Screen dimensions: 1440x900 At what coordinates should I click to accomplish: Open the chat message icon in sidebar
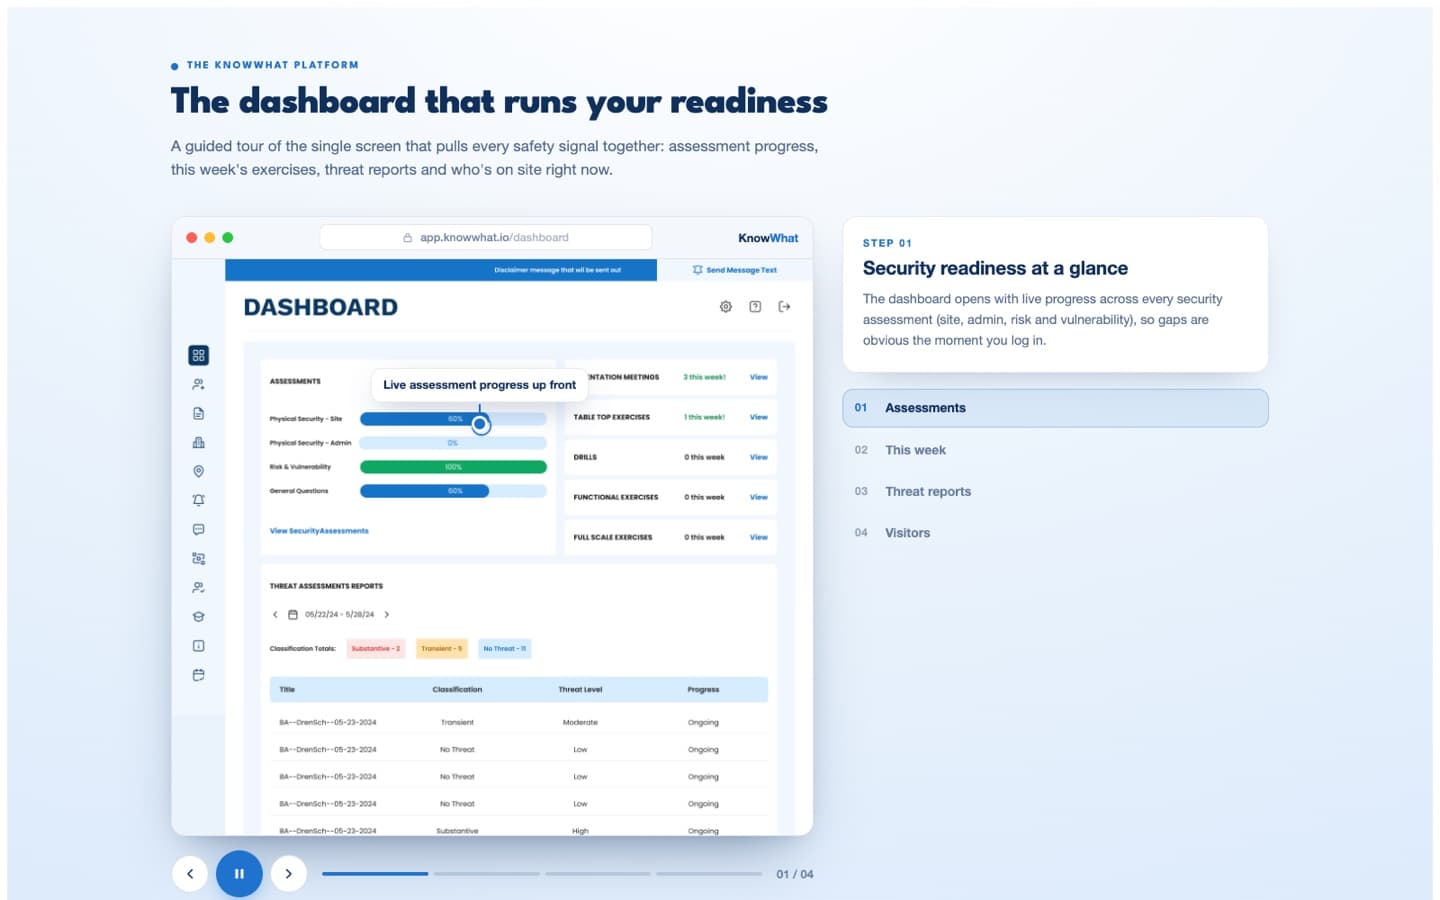pos(198,529)
